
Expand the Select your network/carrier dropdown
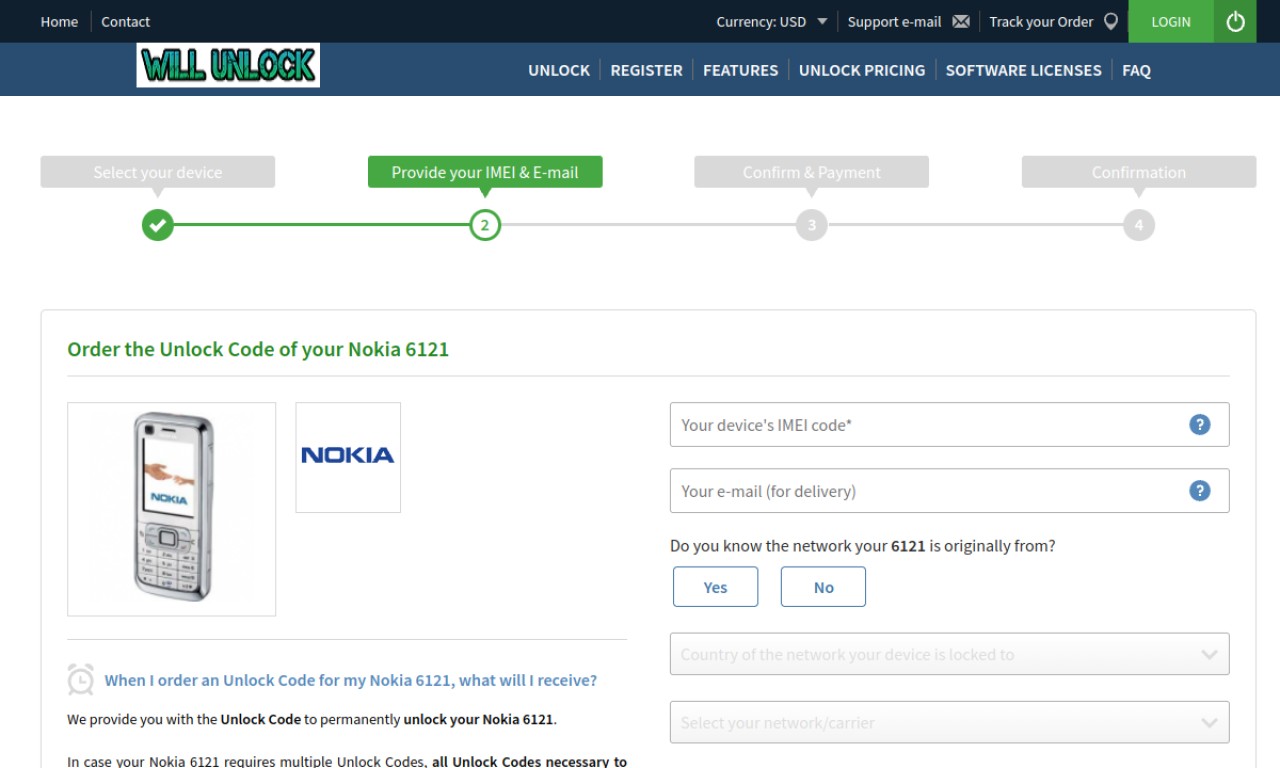(x=949, y=722)
